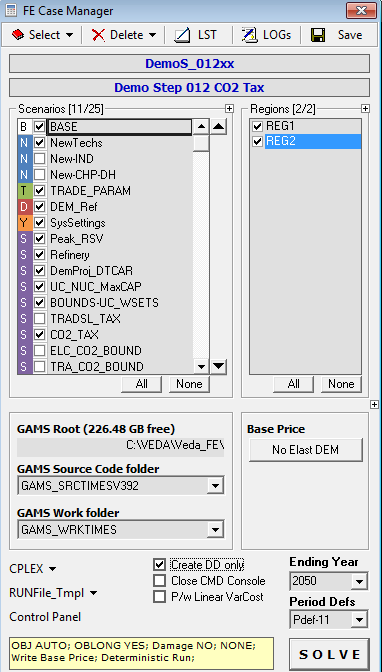Screen dimensions: 382x672
Task: Click the plus expander above Base Price
Action: pyautogui.click(x=374, y=405)
